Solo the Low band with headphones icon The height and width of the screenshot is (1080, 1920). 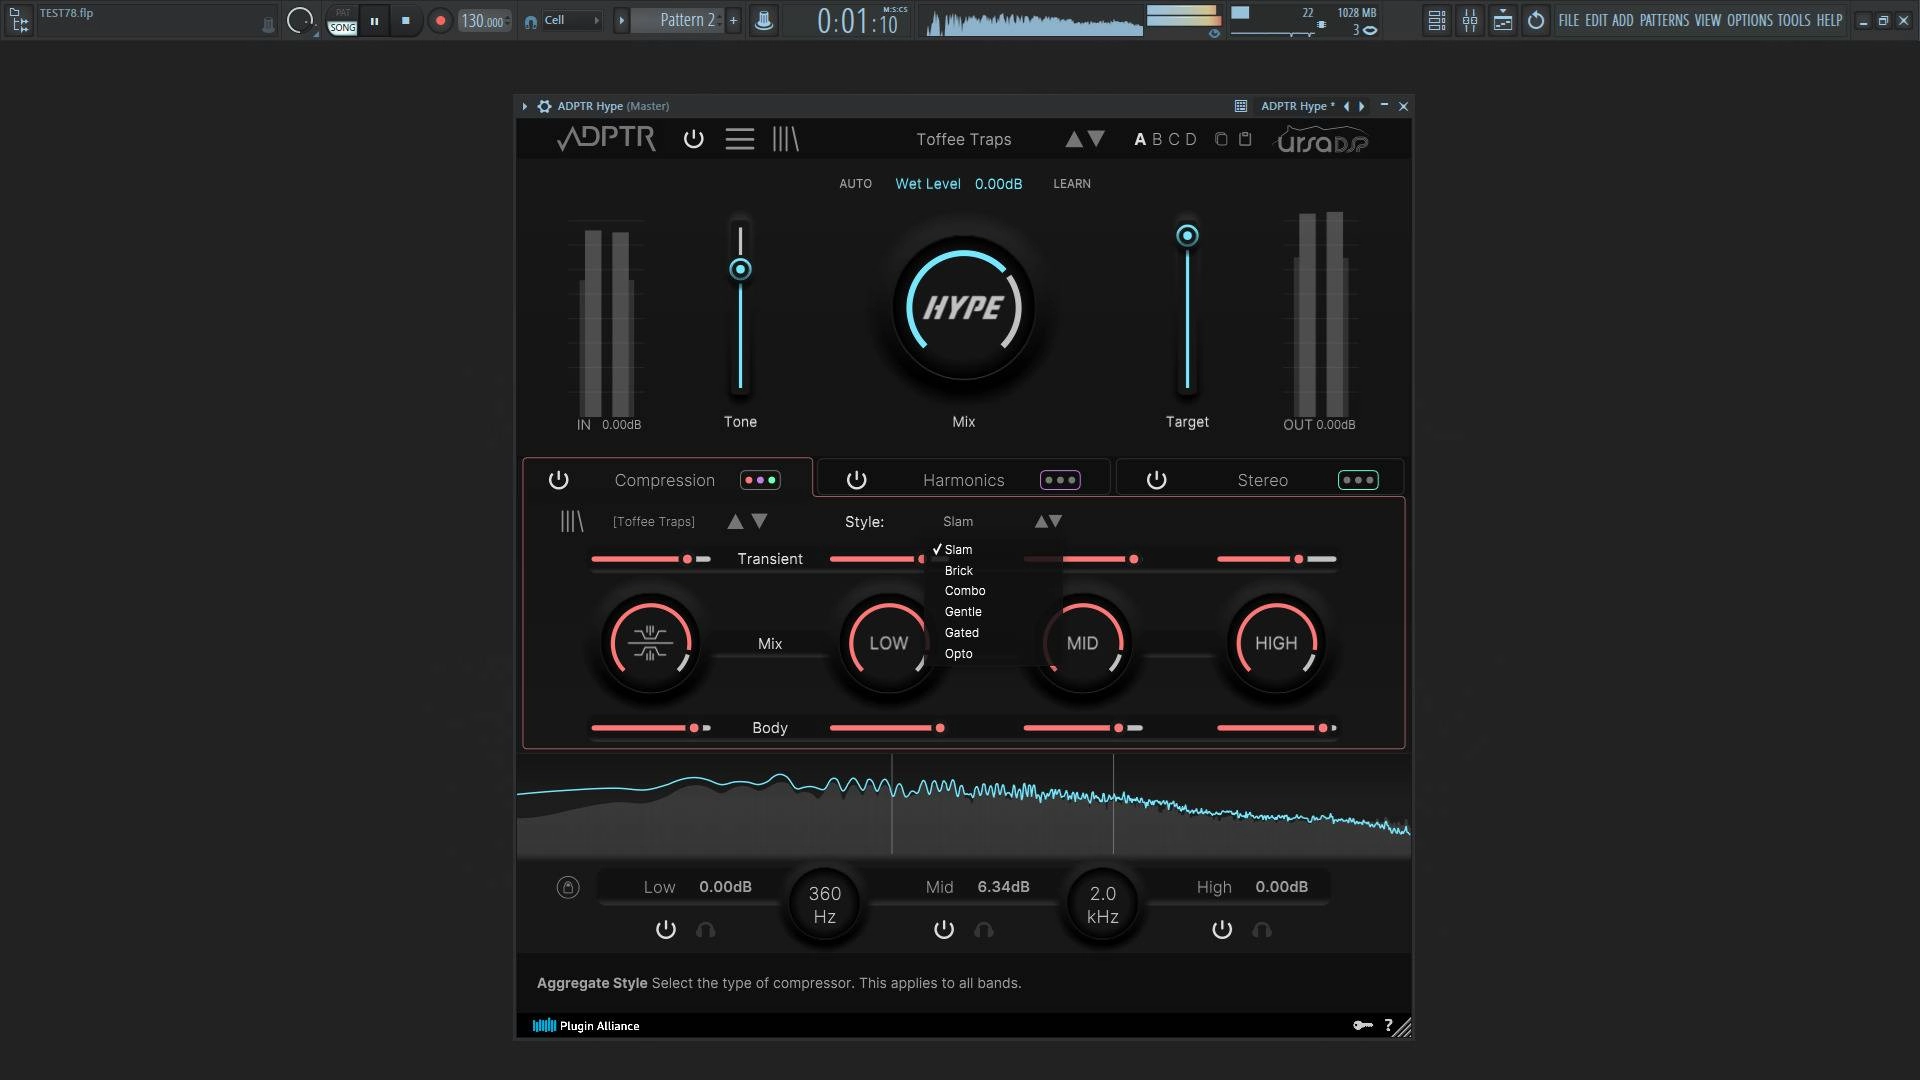(x=706, y=930)
